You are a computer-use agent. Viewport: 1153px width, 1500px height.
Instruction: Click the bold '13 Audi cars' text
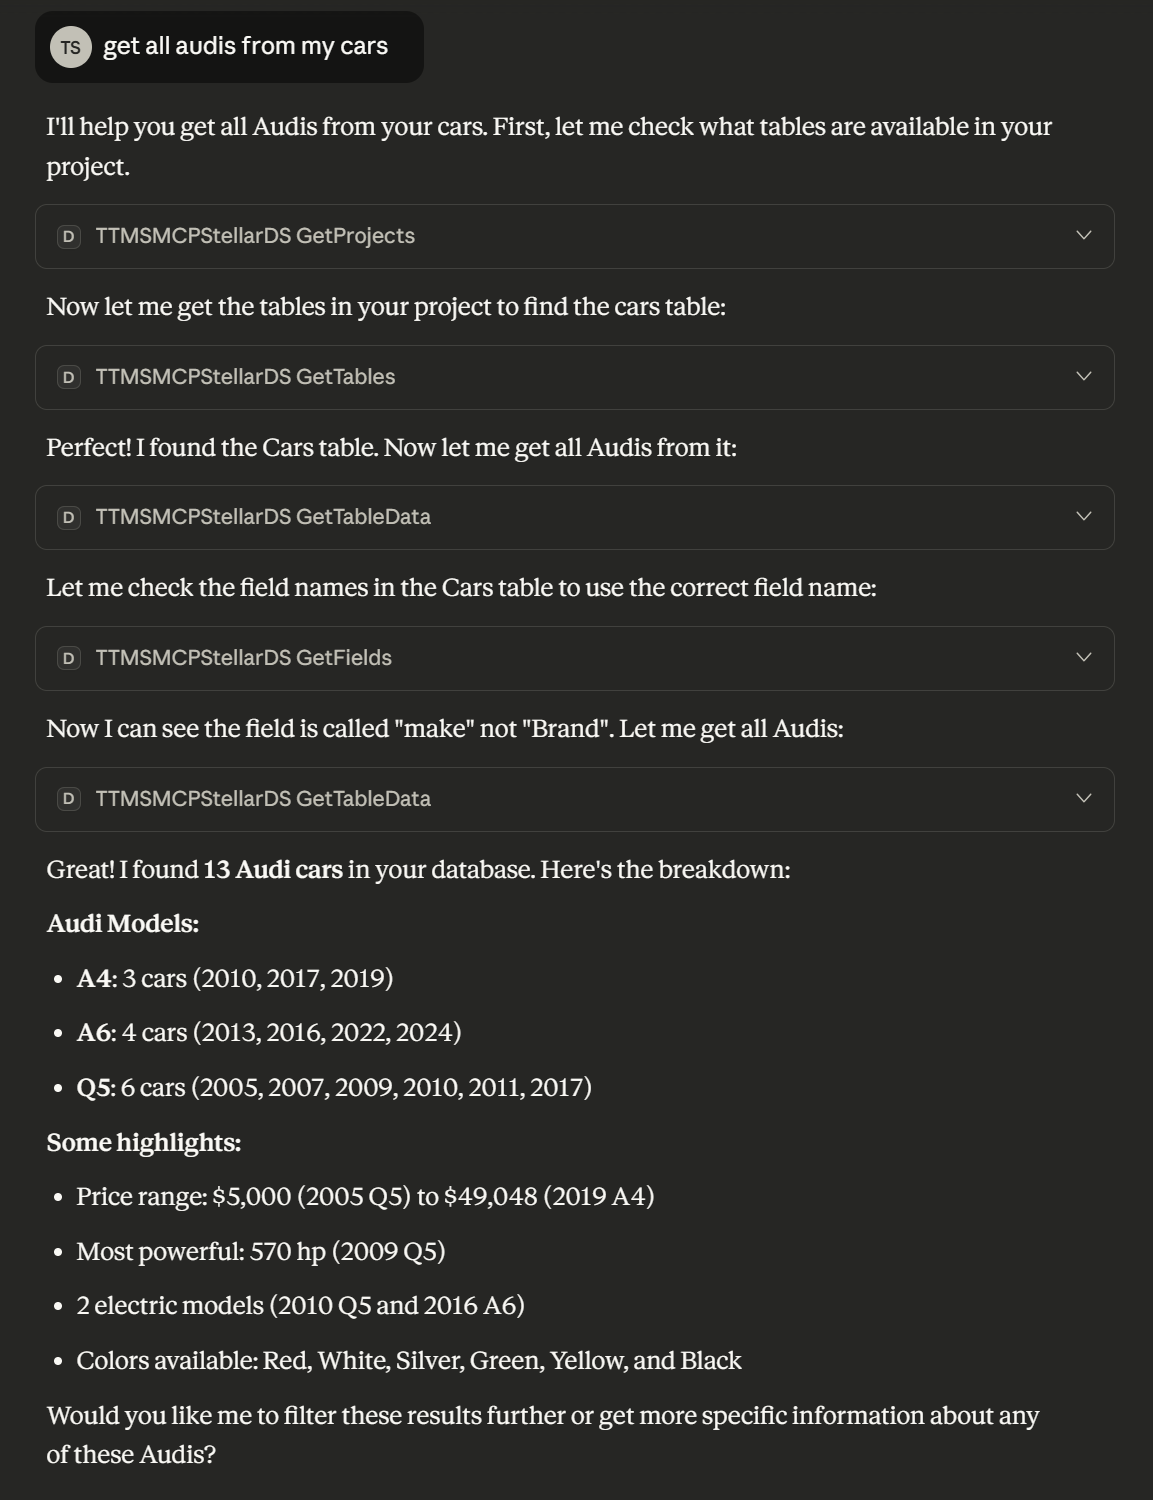[x=273, y=870]
